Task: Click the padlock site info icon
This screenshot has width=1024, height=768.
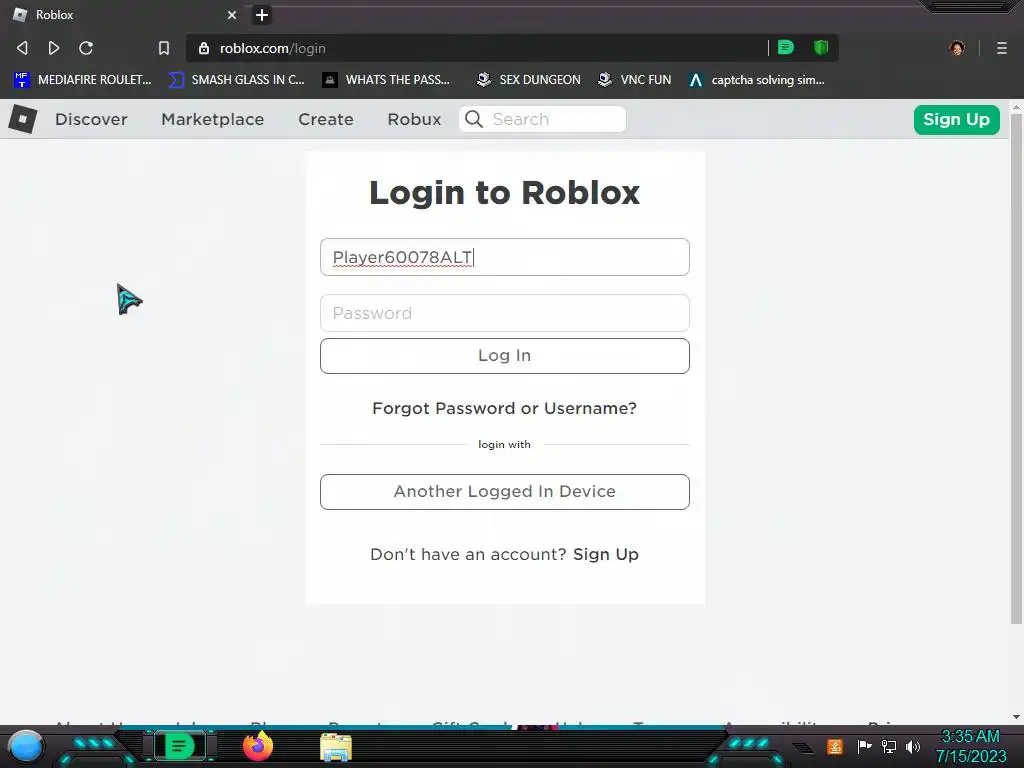Action: click(204, 48)
